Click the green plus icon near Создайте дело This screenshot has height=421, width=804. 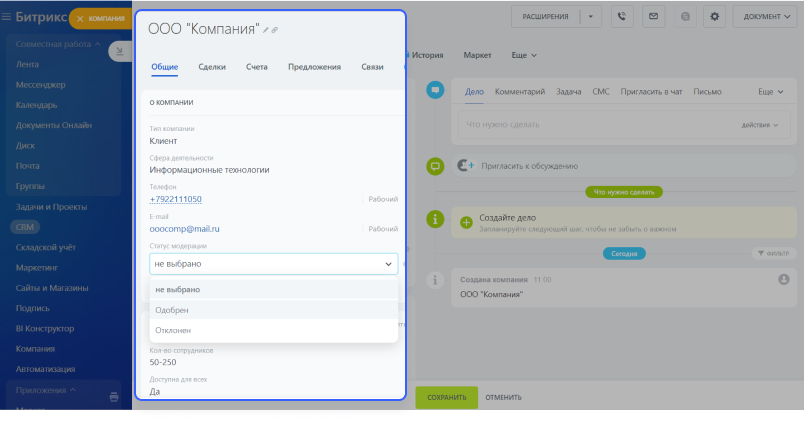coord(465,219)
